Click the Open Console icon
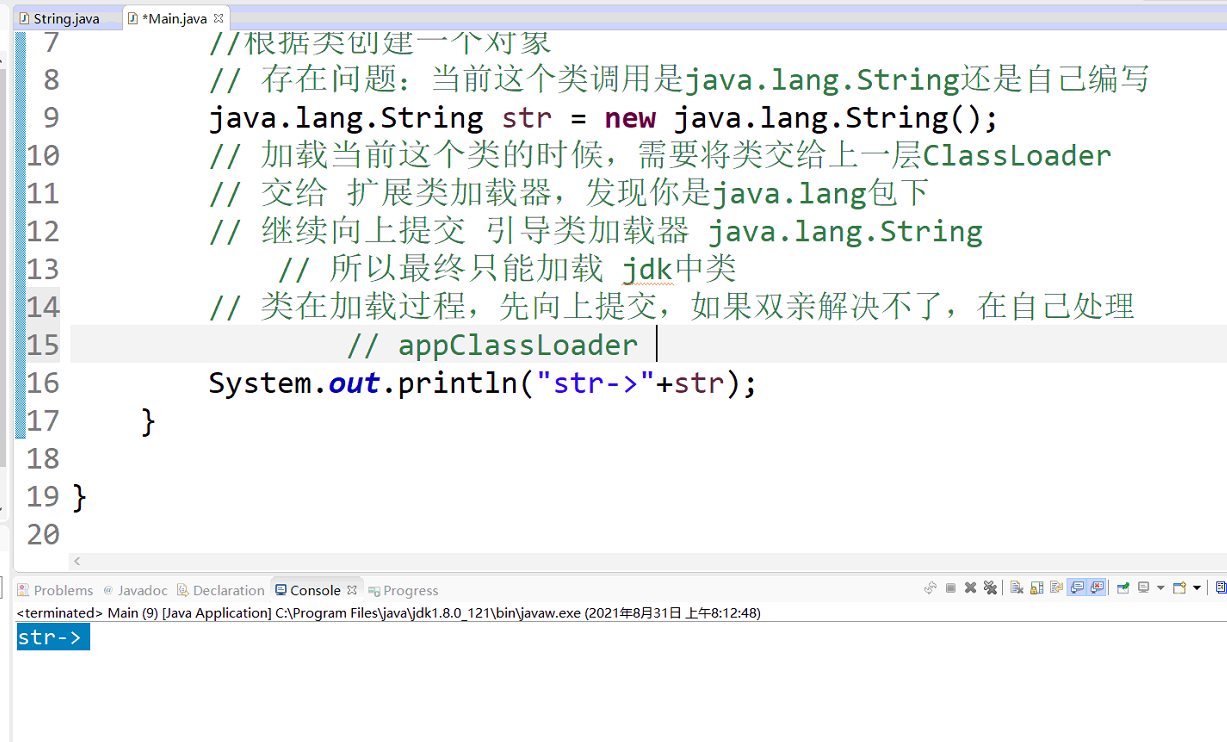Image resolution: width=1227 pixels, height=742 pixels. pyautogui.click(x=1179, y=588)
